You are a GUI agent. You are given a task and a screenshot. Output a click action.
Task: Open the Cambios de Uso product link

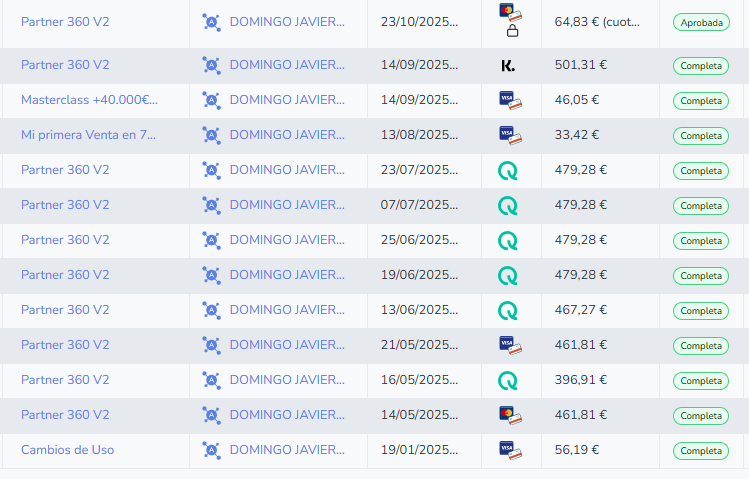[67, 450]
